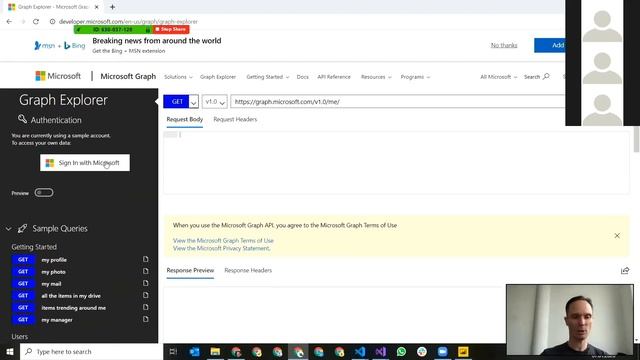Screen dimensions: 640x360
Task: Expand the Programs menu
Action: pos(415,77)
